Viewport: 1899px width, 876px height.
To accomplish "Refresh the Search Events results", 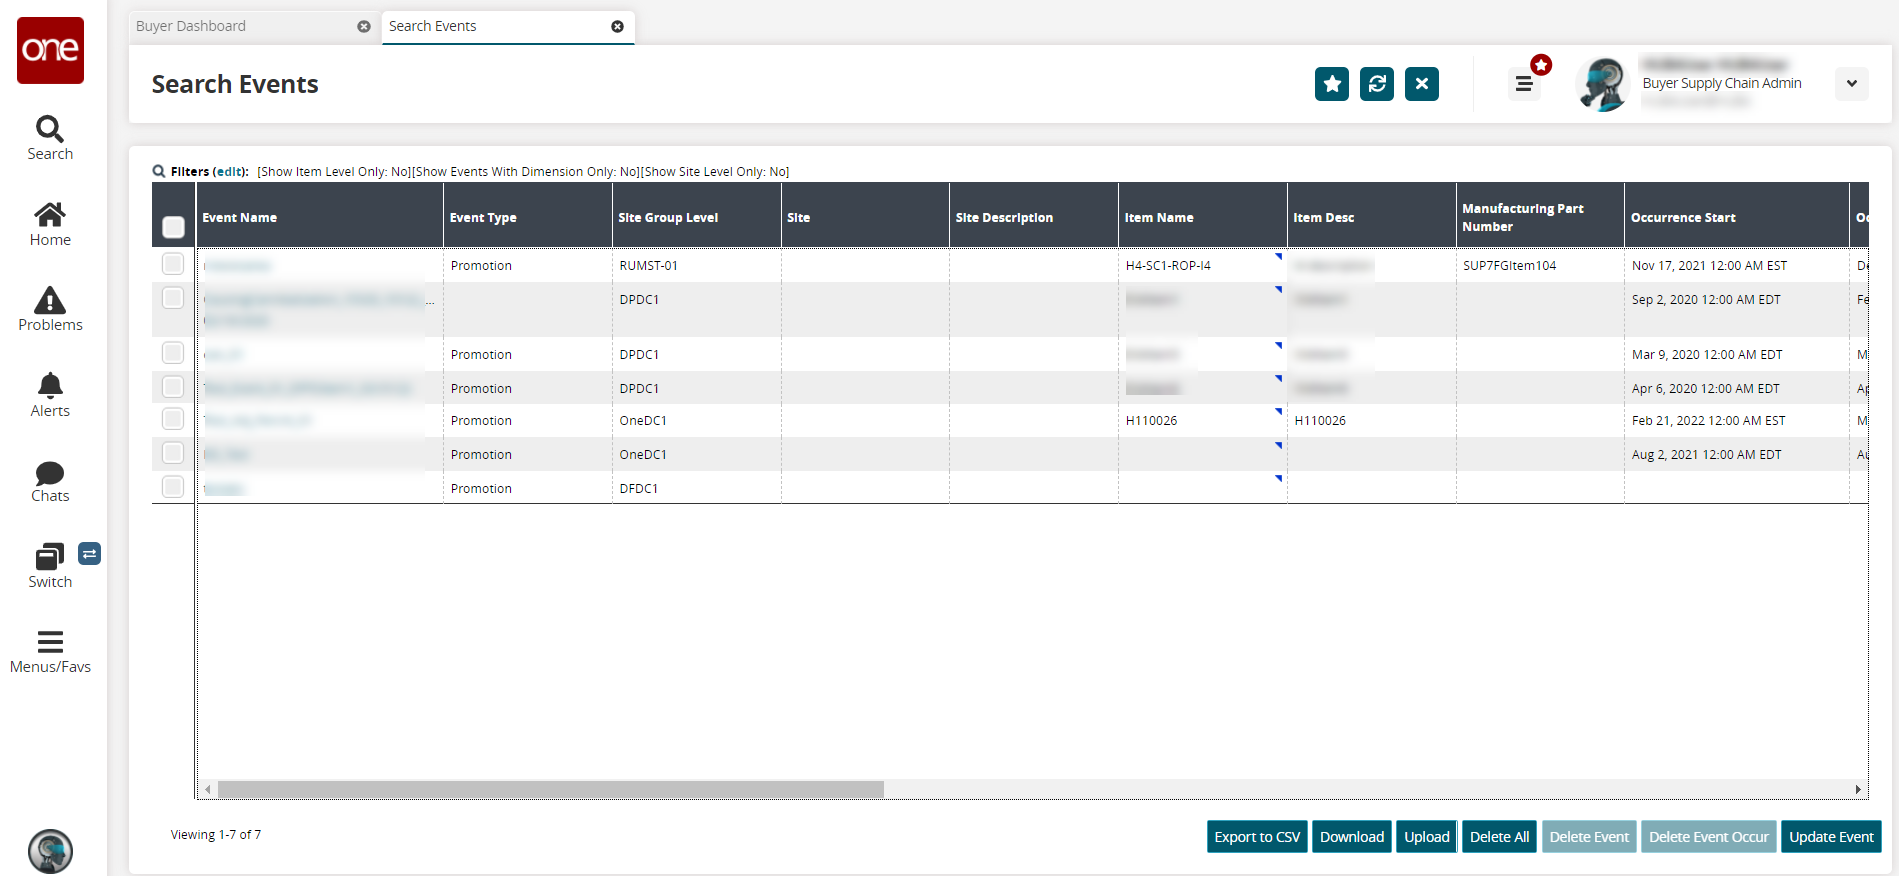I will coord(1376,84).
